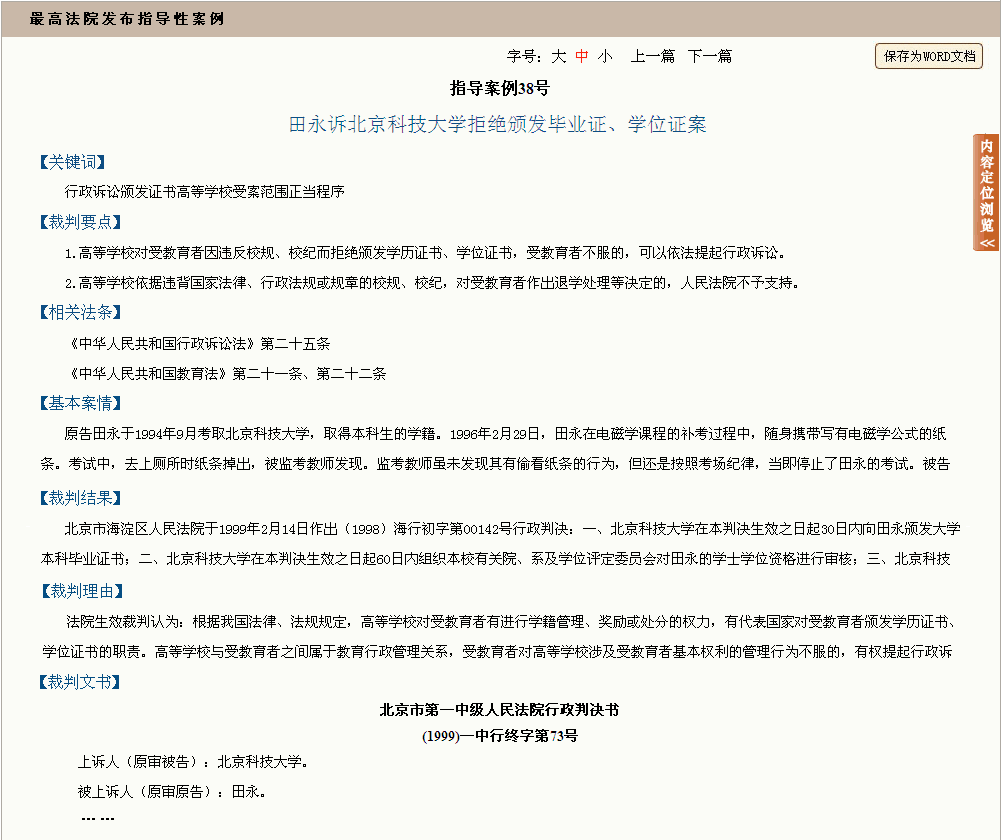Select the 关键词 section heading
This screenshot has height=840, width=1002.
[x=72, y=162]
